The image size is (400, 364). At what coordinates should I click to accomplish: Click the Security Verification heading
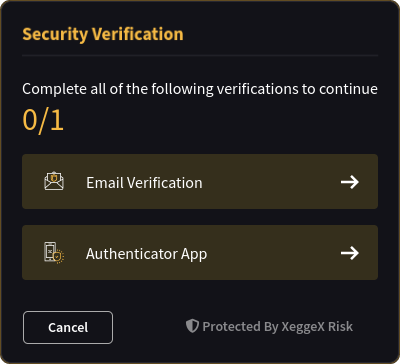103,34
